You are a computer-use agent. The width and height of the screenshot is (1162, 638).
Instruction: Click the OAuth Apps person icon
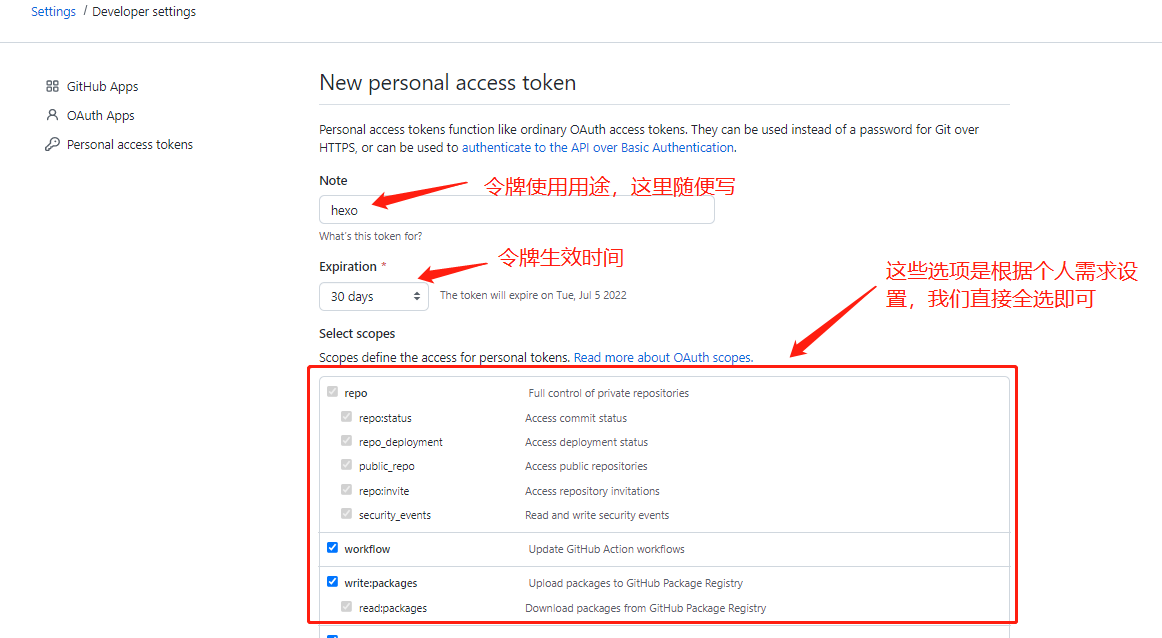pyautogui.click(x=52, y=115)
